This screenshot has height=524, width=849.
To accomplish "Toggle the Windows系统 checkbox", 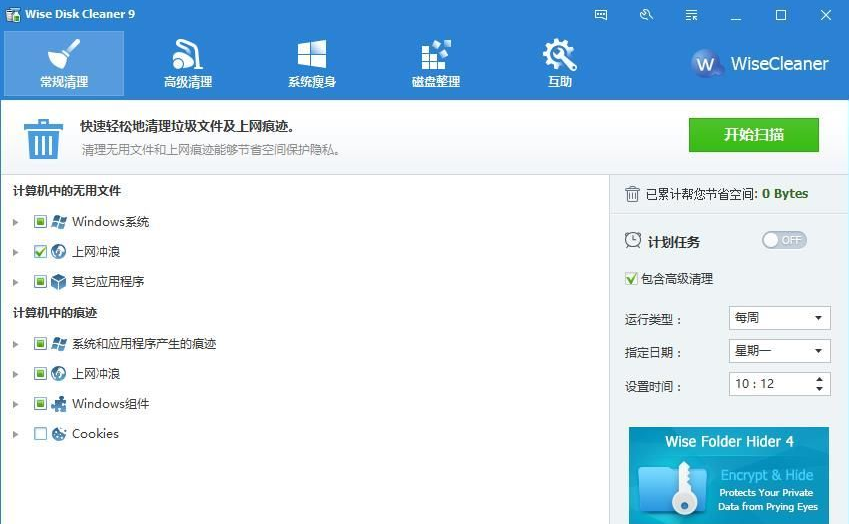I will click(40, 221).
